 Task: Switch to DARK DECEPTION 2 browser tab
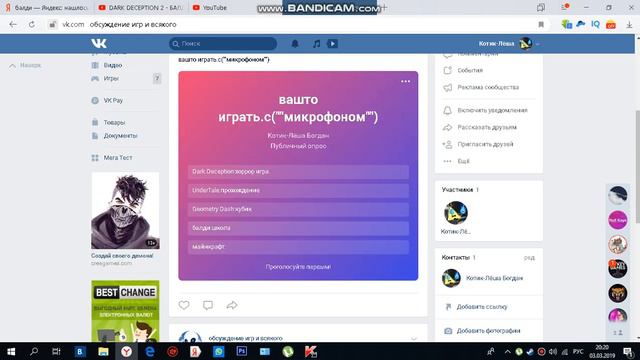point(141,7)
